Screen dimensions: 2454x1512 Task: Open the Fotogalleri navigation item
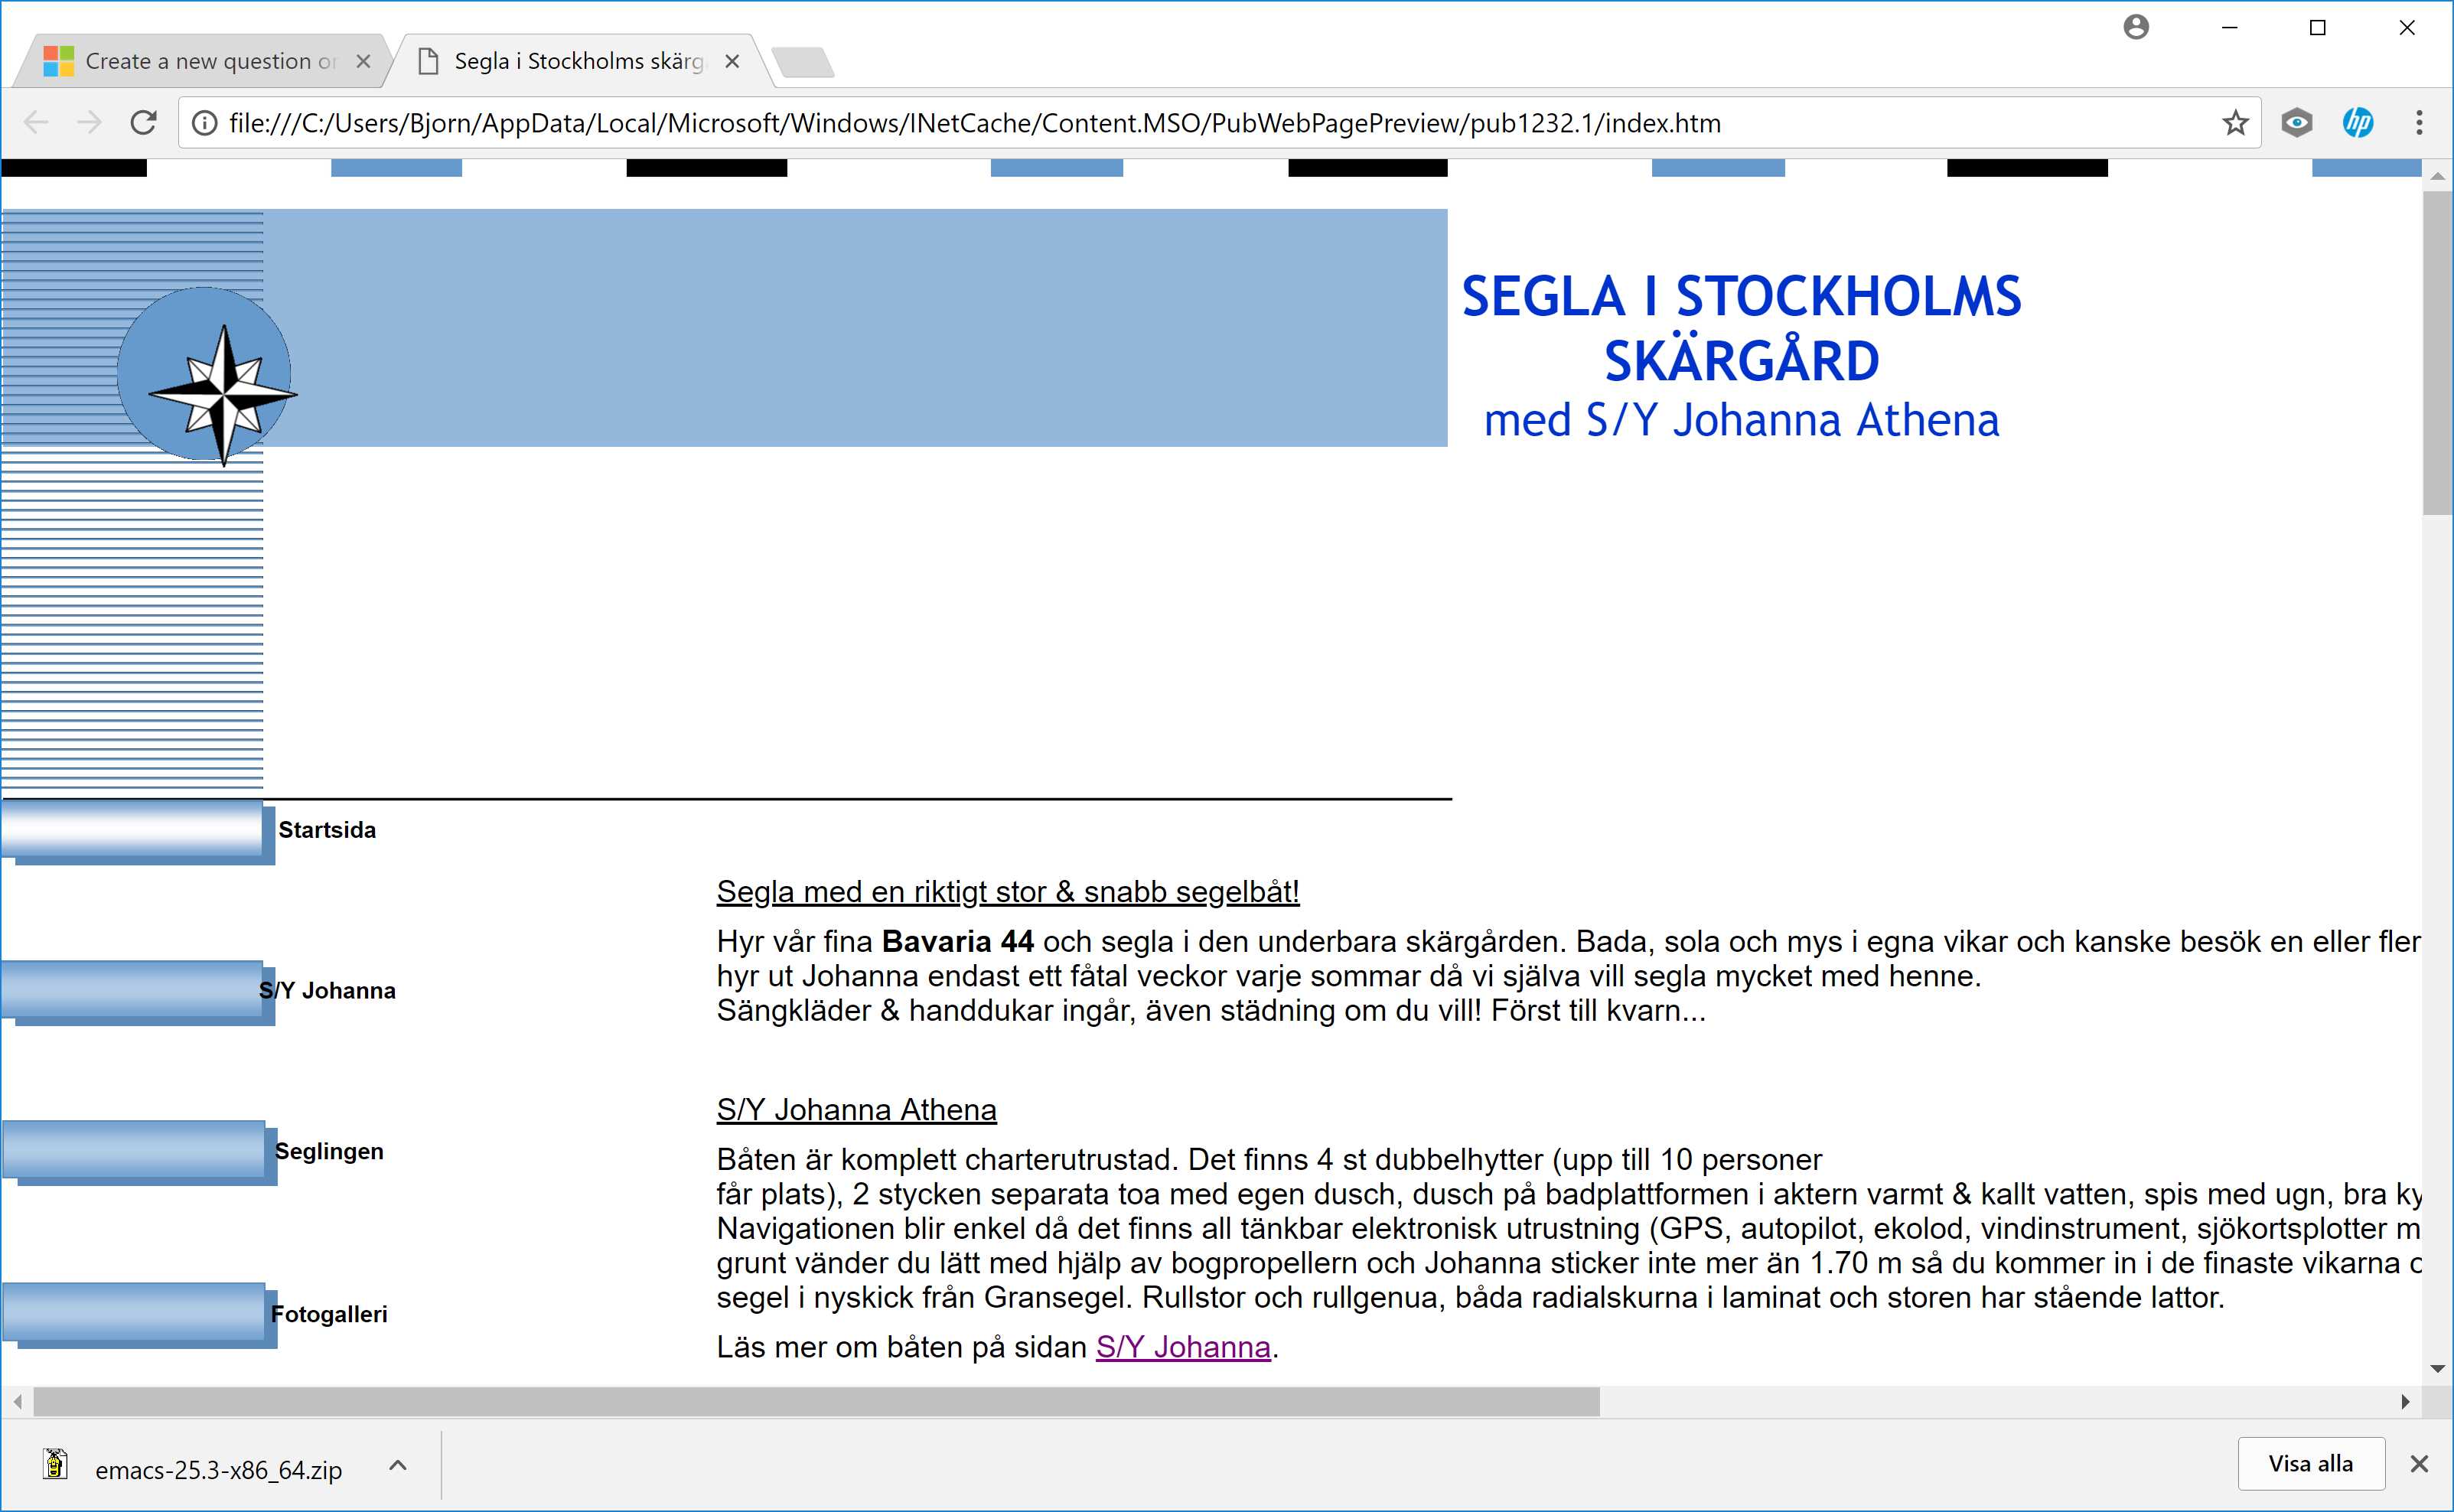click(x=329, y=1314)
